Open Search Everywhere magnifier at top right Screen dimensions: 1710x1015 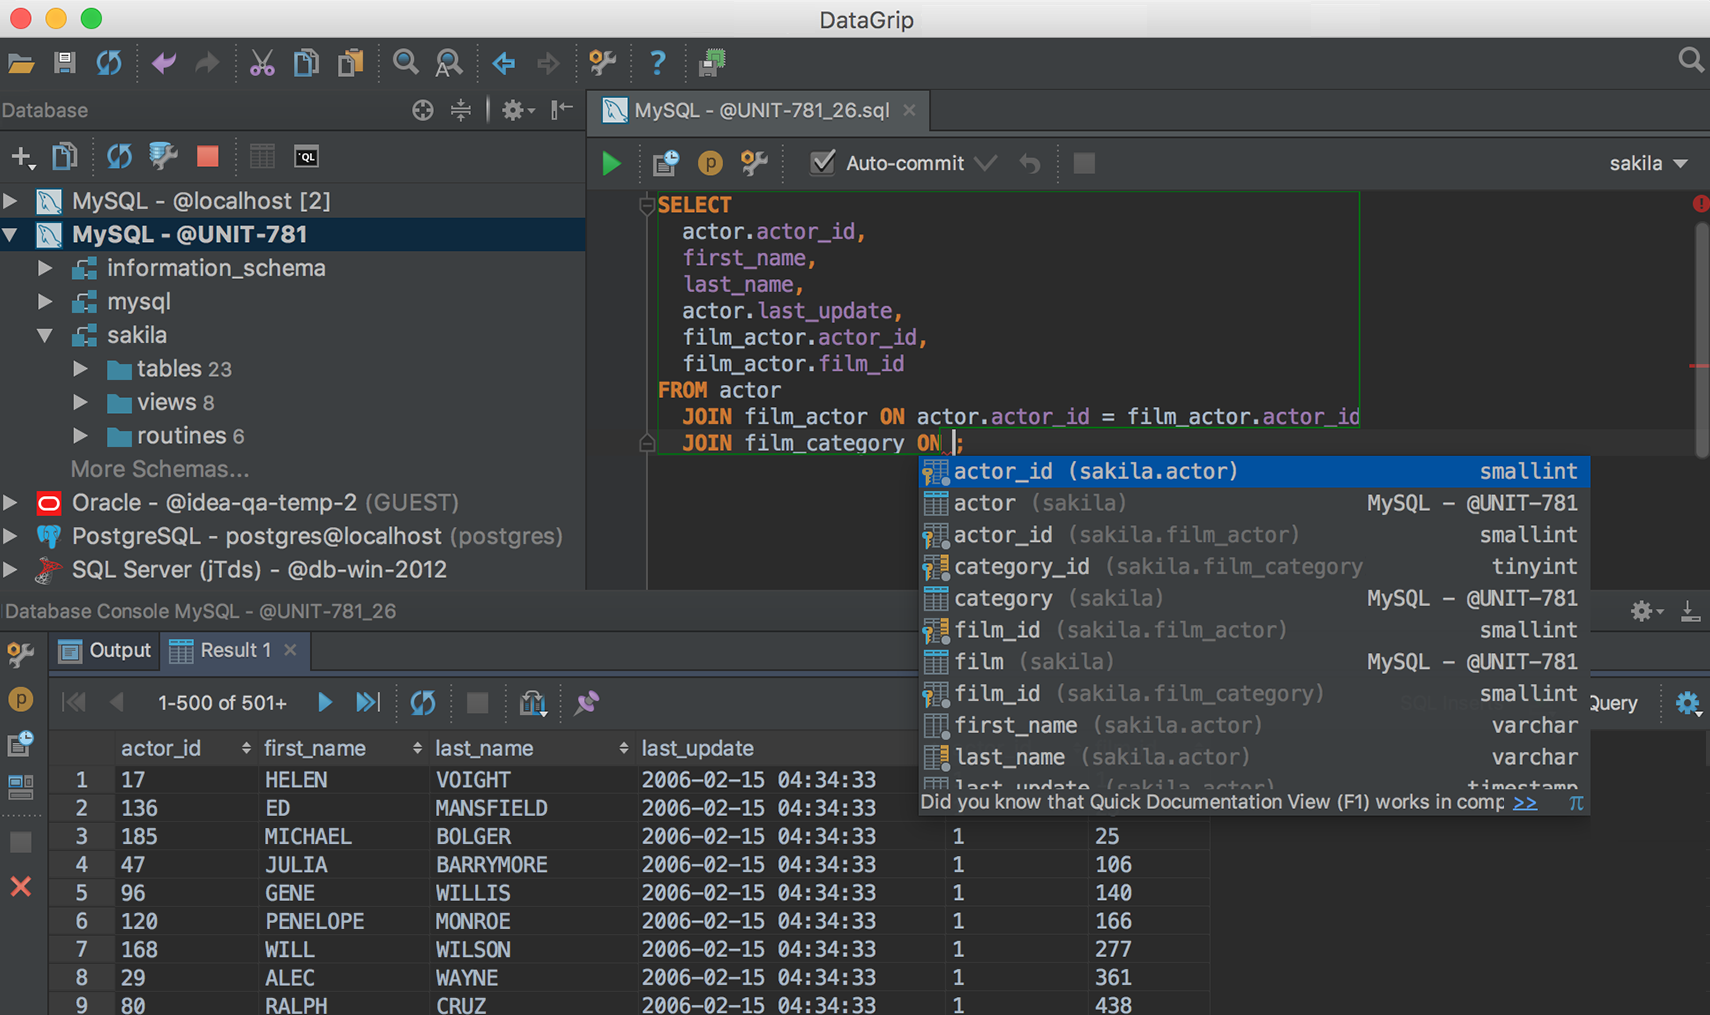1690,61
